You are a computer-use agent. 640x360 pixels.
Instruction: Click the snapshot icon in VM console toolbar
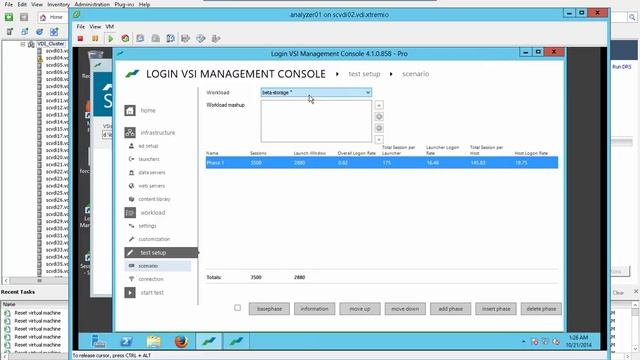click(x=140, y=38)
